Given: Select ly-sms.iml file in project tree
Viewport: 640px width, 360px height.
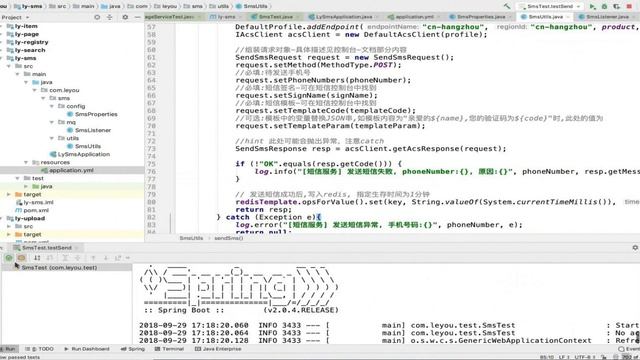Looking at the screenshot, I should 34,202.
